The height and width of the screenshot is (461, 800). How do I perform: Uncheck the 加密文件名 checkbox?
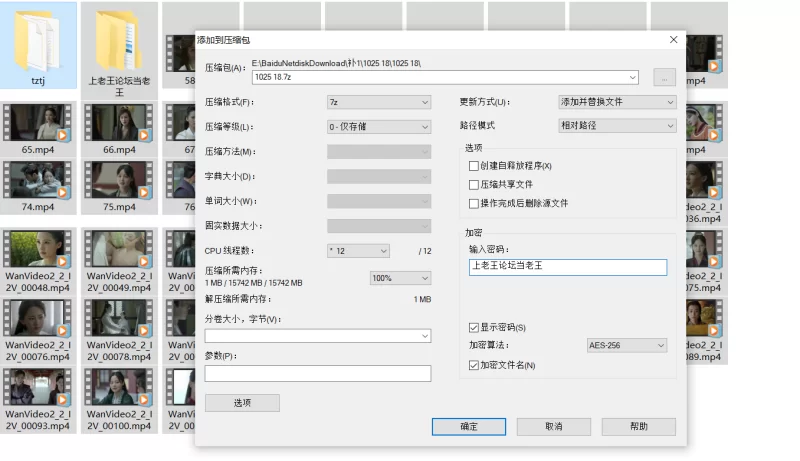(x=474, y=366)
